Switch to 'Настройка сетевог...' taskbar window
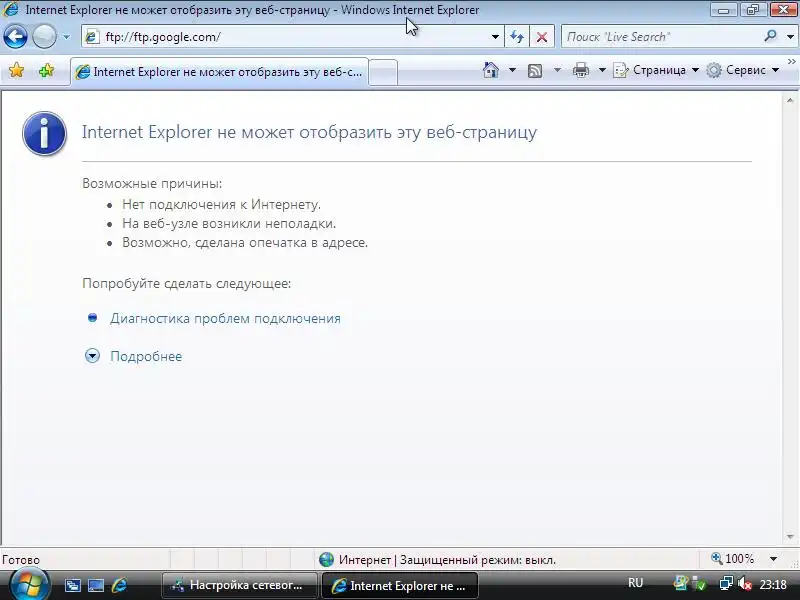The width and height of the screenshot is (800, 600). pyautogui.click(x=240, y=585)
